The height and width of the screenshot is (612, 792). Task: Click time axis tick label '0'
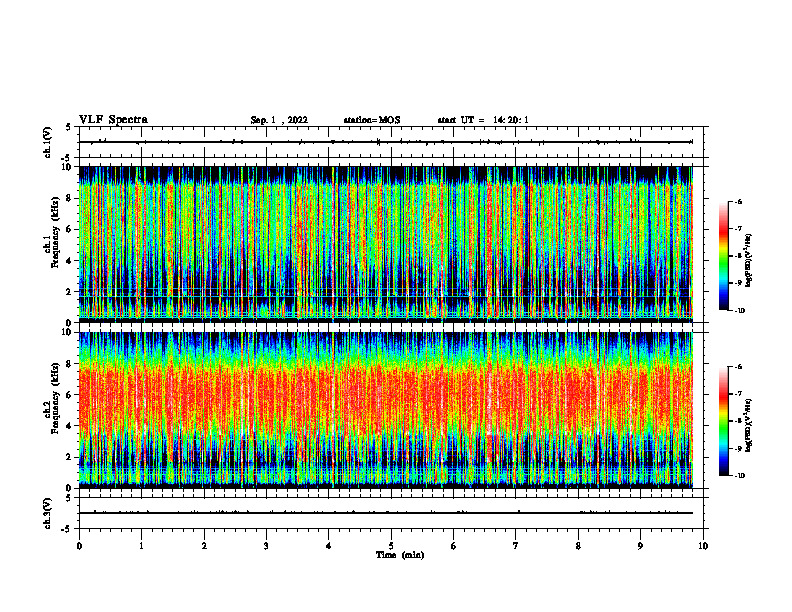tap(79, 546)
